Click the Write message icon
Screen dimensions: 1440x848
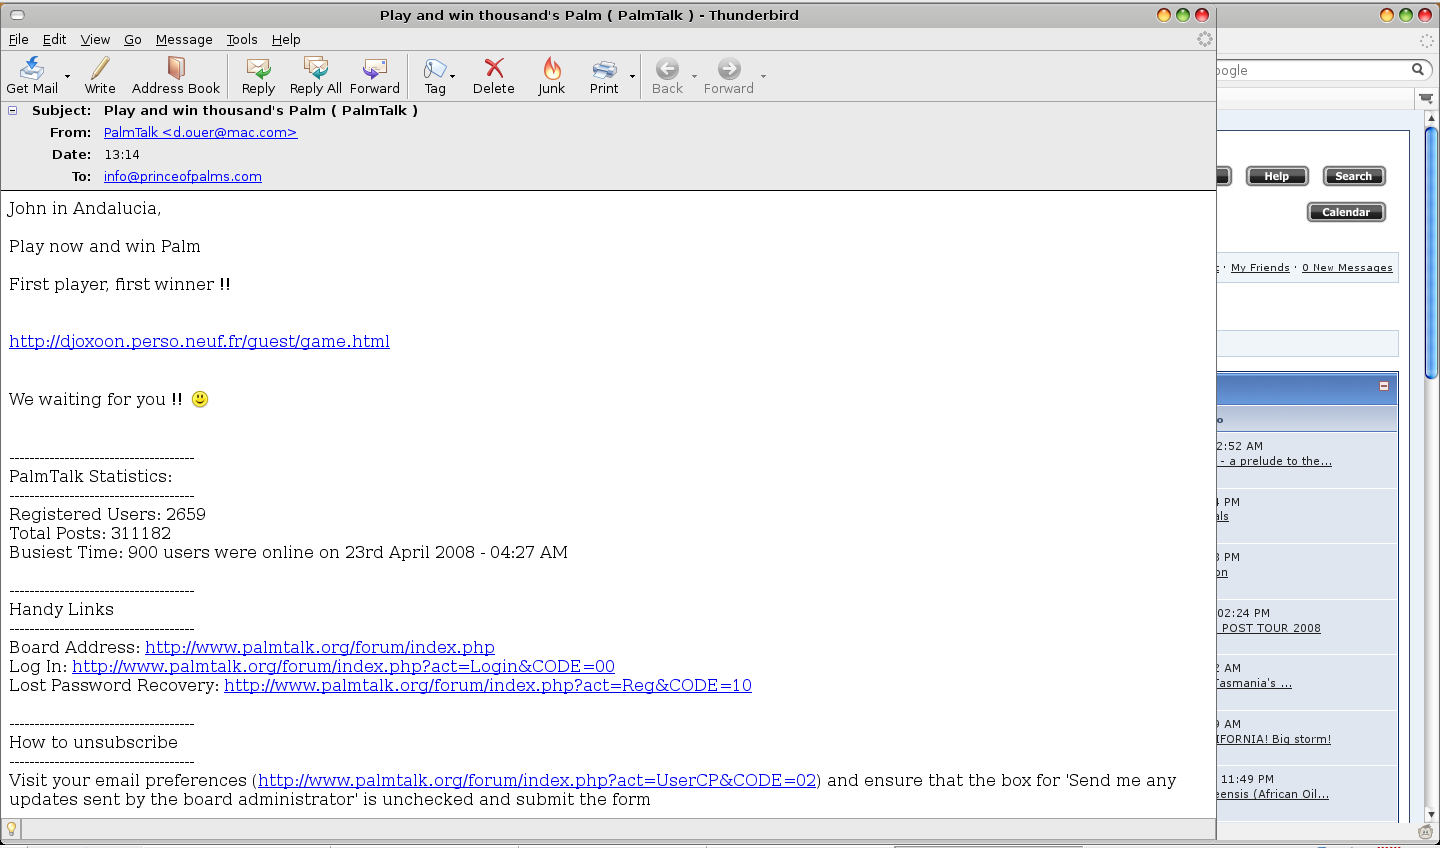coord(100,68)
